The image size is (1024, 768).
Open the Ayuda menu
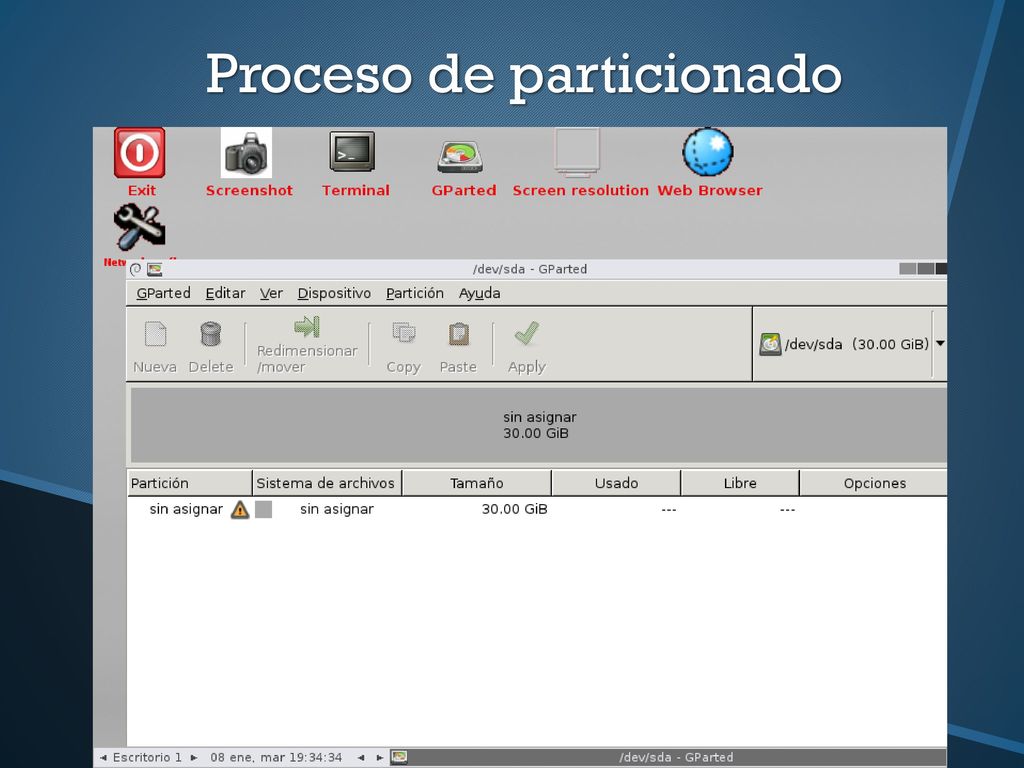pyautogui.click(x=479, y=293)
